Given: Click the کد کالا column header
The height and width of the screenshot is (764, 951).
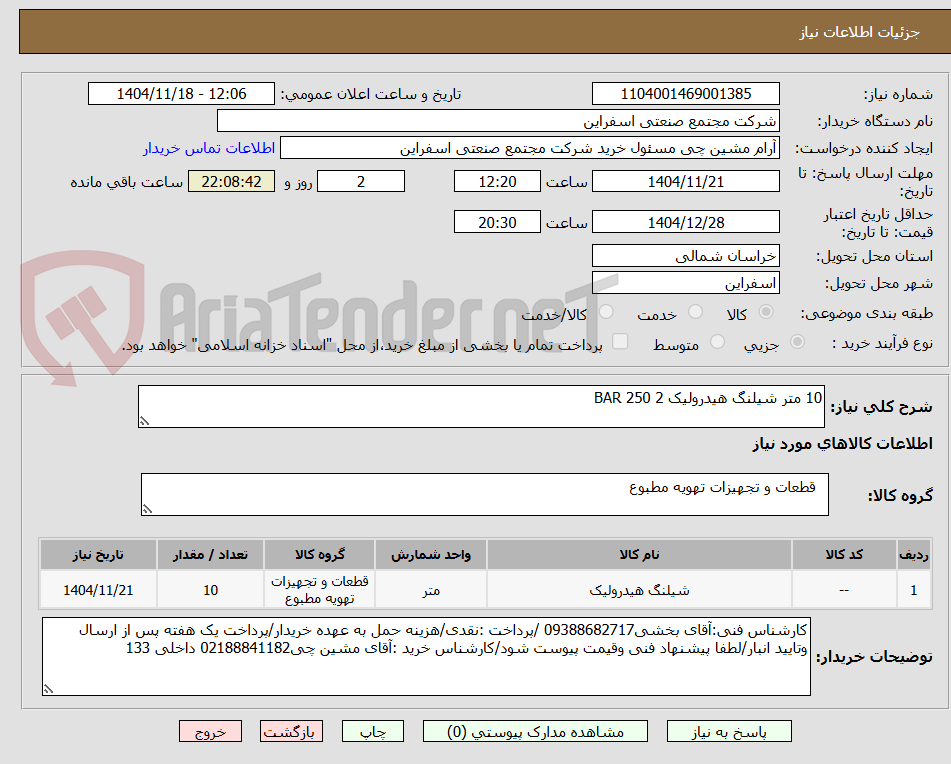Looking at the screenshot, I should [x=844, y=555].
